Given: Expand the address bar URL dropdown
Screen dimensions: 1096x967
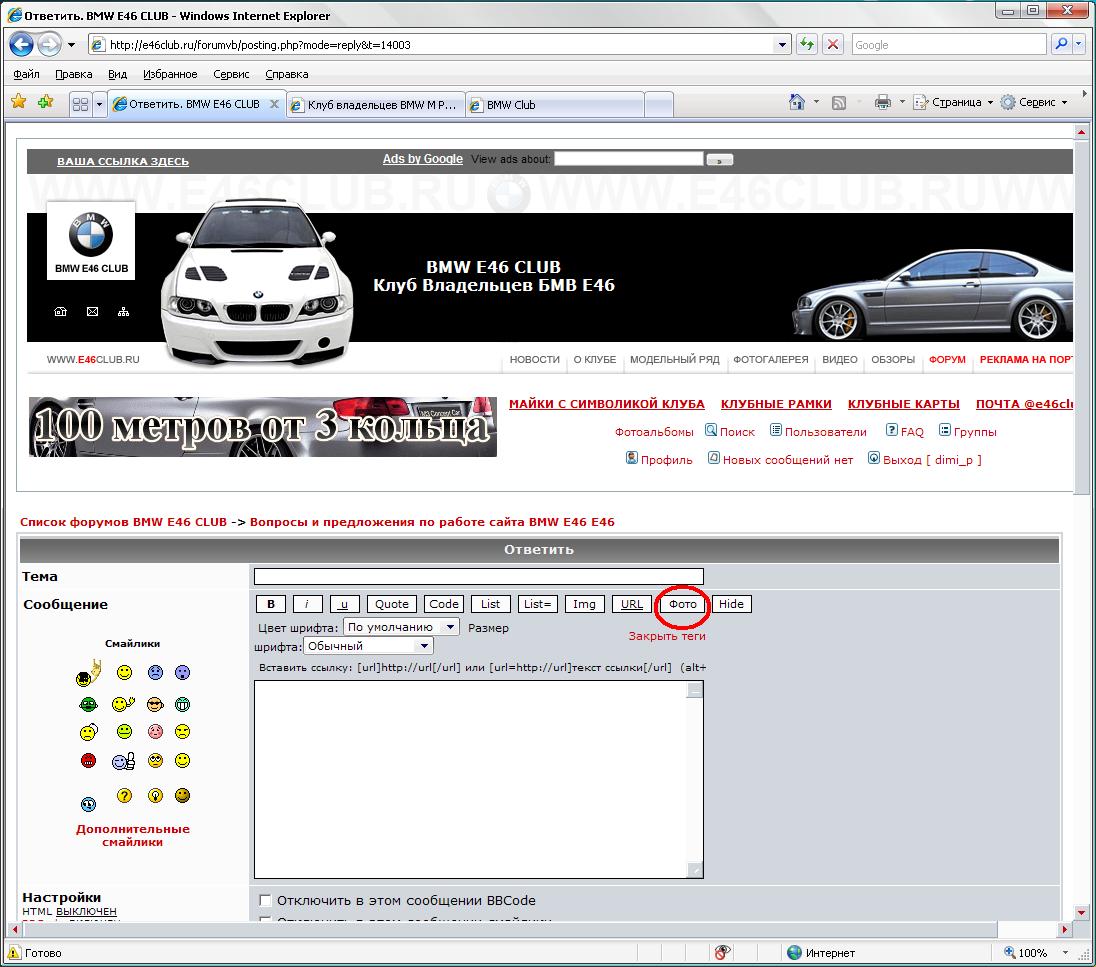Looking at the screenshot, I should click(782, 45).
